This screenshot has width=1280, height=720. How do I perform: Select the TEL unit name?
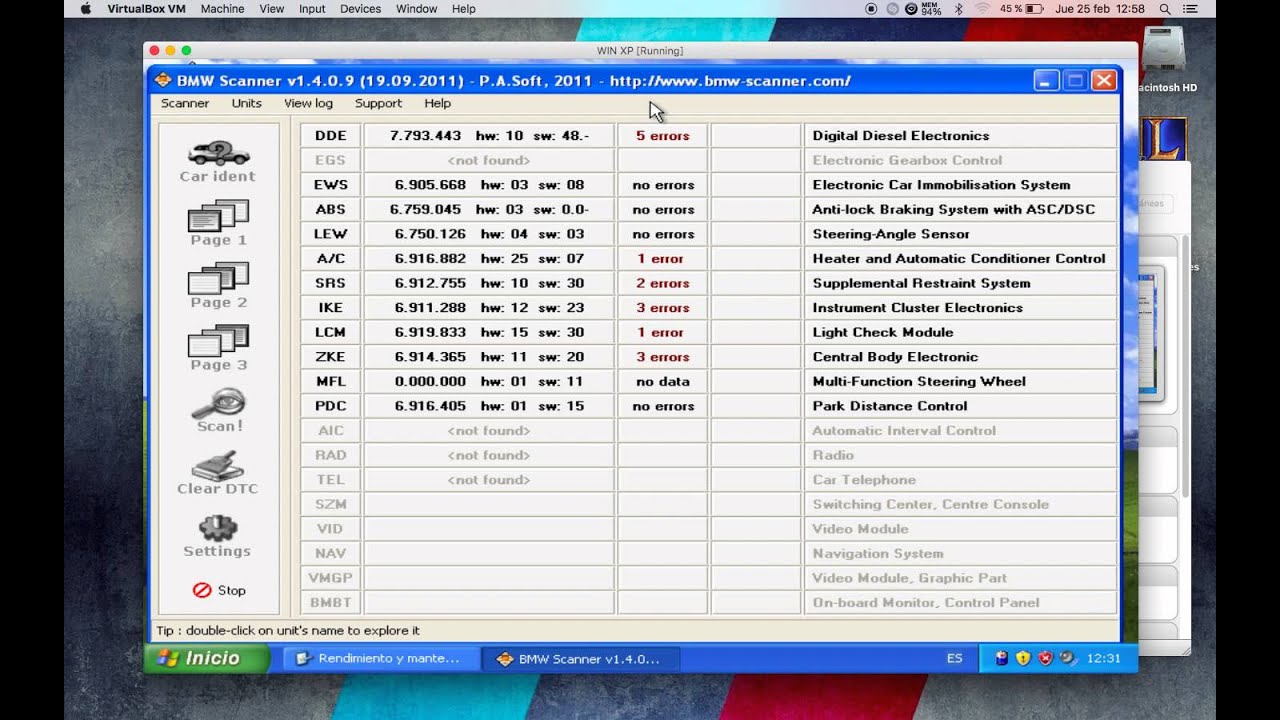pyautogui.click(x=330, y=479)
